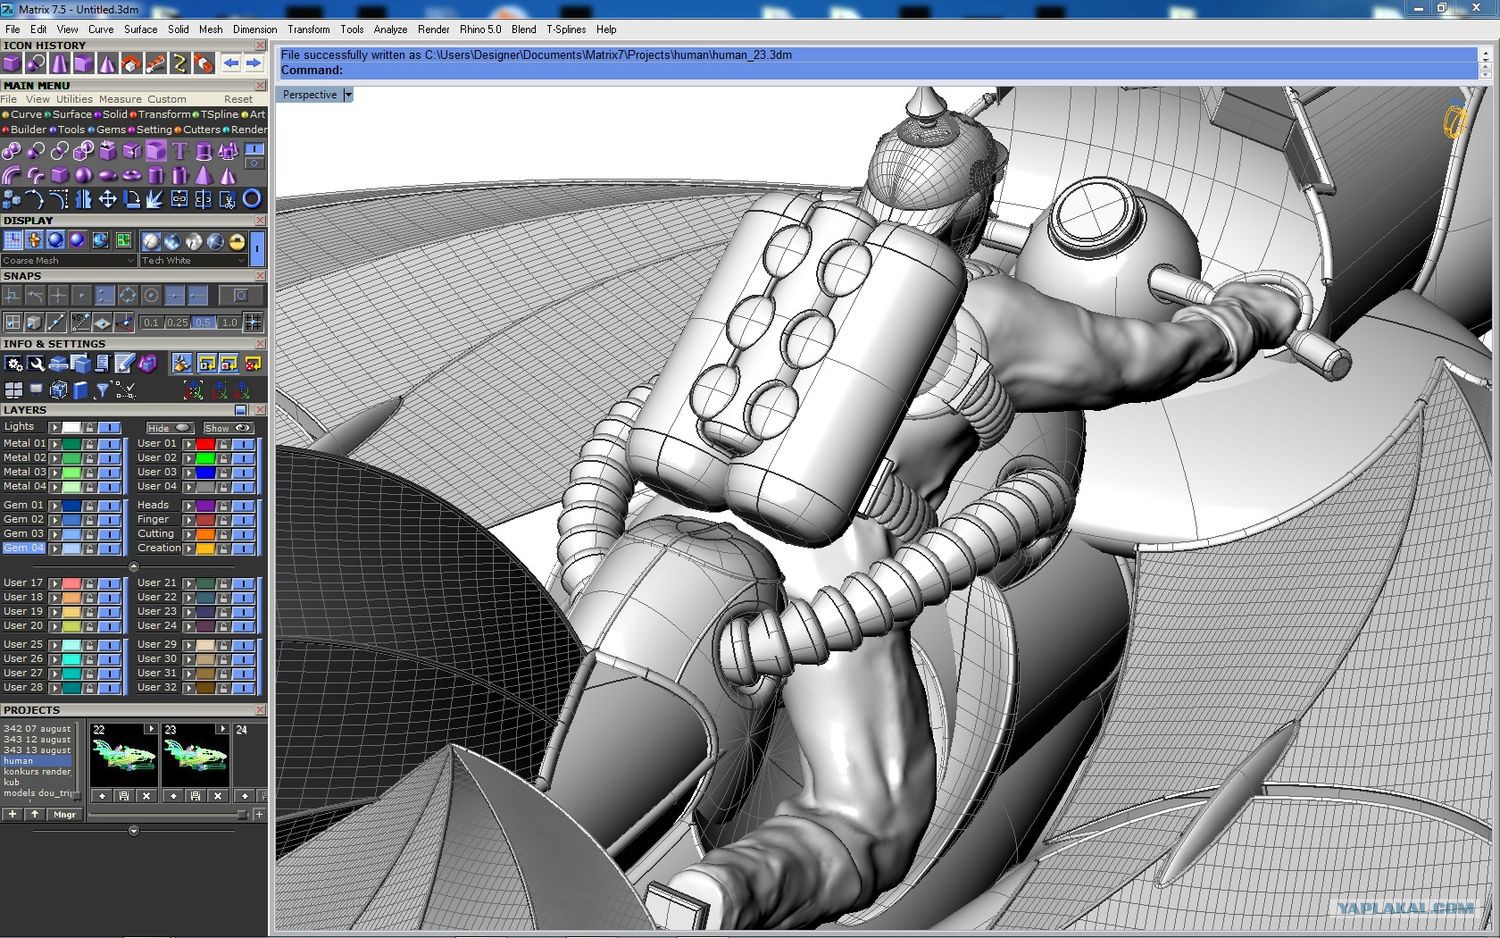This screenshot has width=1500, height=938.
Task: Go forward with the right arrow in Icon History
Action: pos(254,63)
